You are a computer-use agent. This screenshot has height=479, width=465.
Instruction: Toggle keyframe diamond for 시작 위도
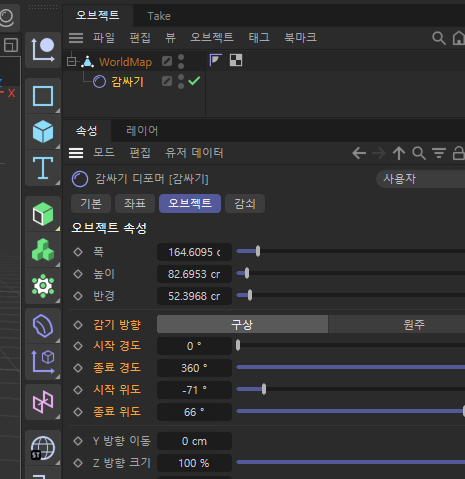(x=78, y=390)
